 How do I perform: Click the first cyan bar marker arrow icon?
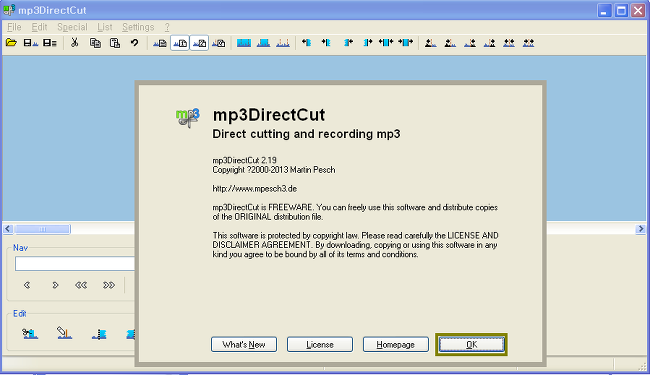[x=306, y=42]
